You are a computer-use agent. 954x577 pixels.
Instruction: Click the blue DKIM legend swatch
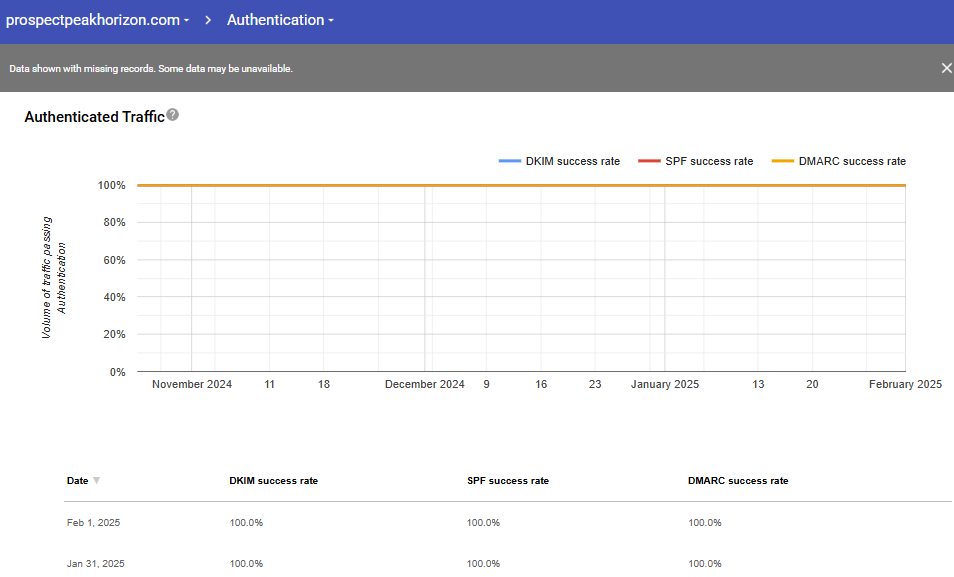[509, 161]
